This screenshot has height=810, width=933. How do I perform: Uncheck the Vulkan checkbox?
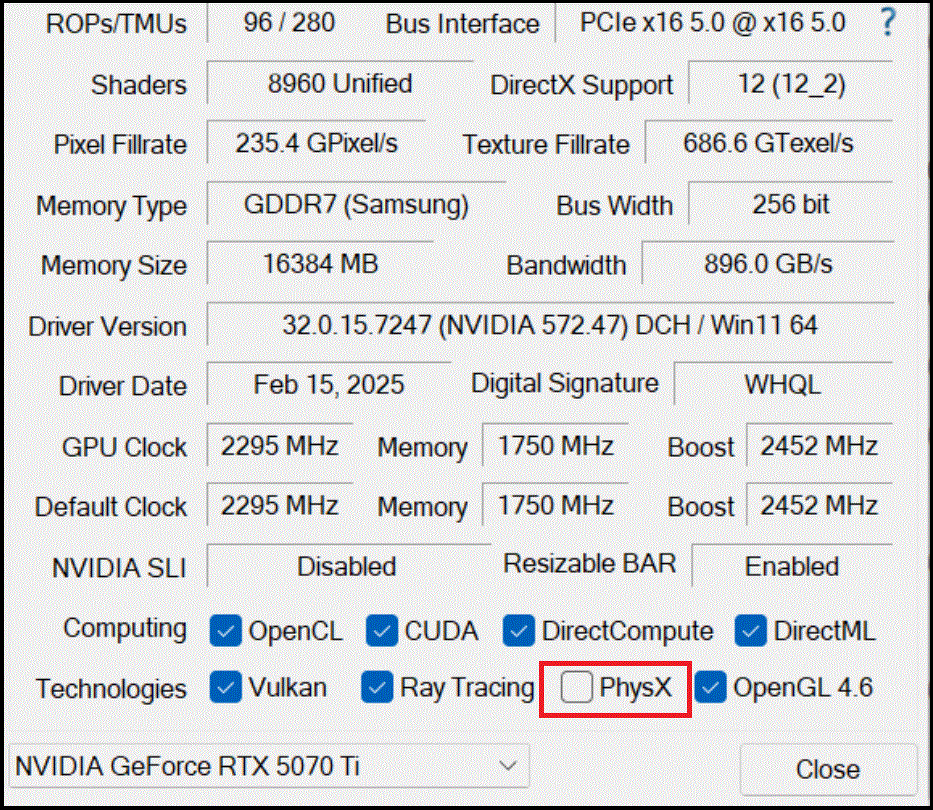pos(226,688)
